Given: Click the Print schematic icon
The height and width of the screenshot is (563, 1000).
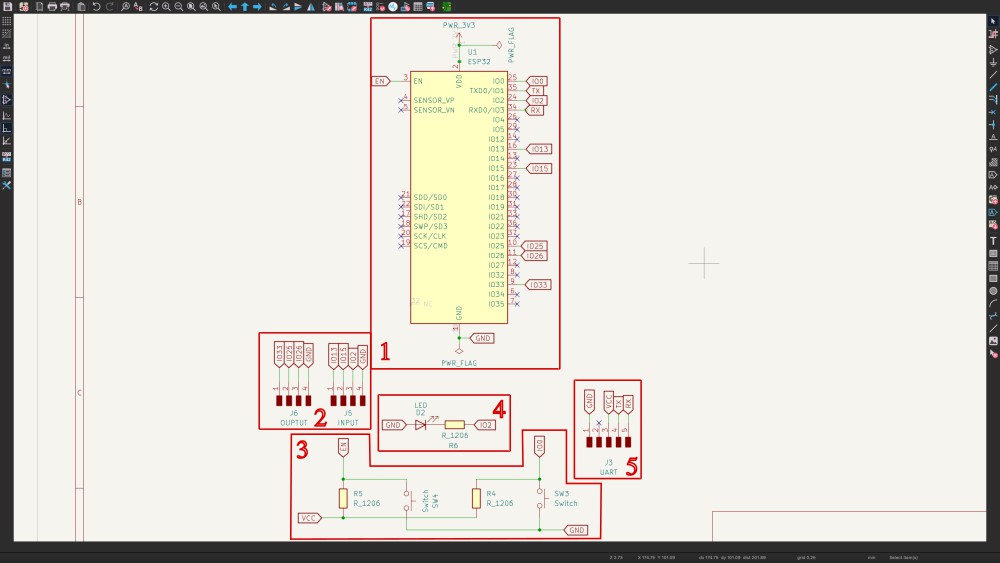Looking at the screenshot, I should [52, 6].
